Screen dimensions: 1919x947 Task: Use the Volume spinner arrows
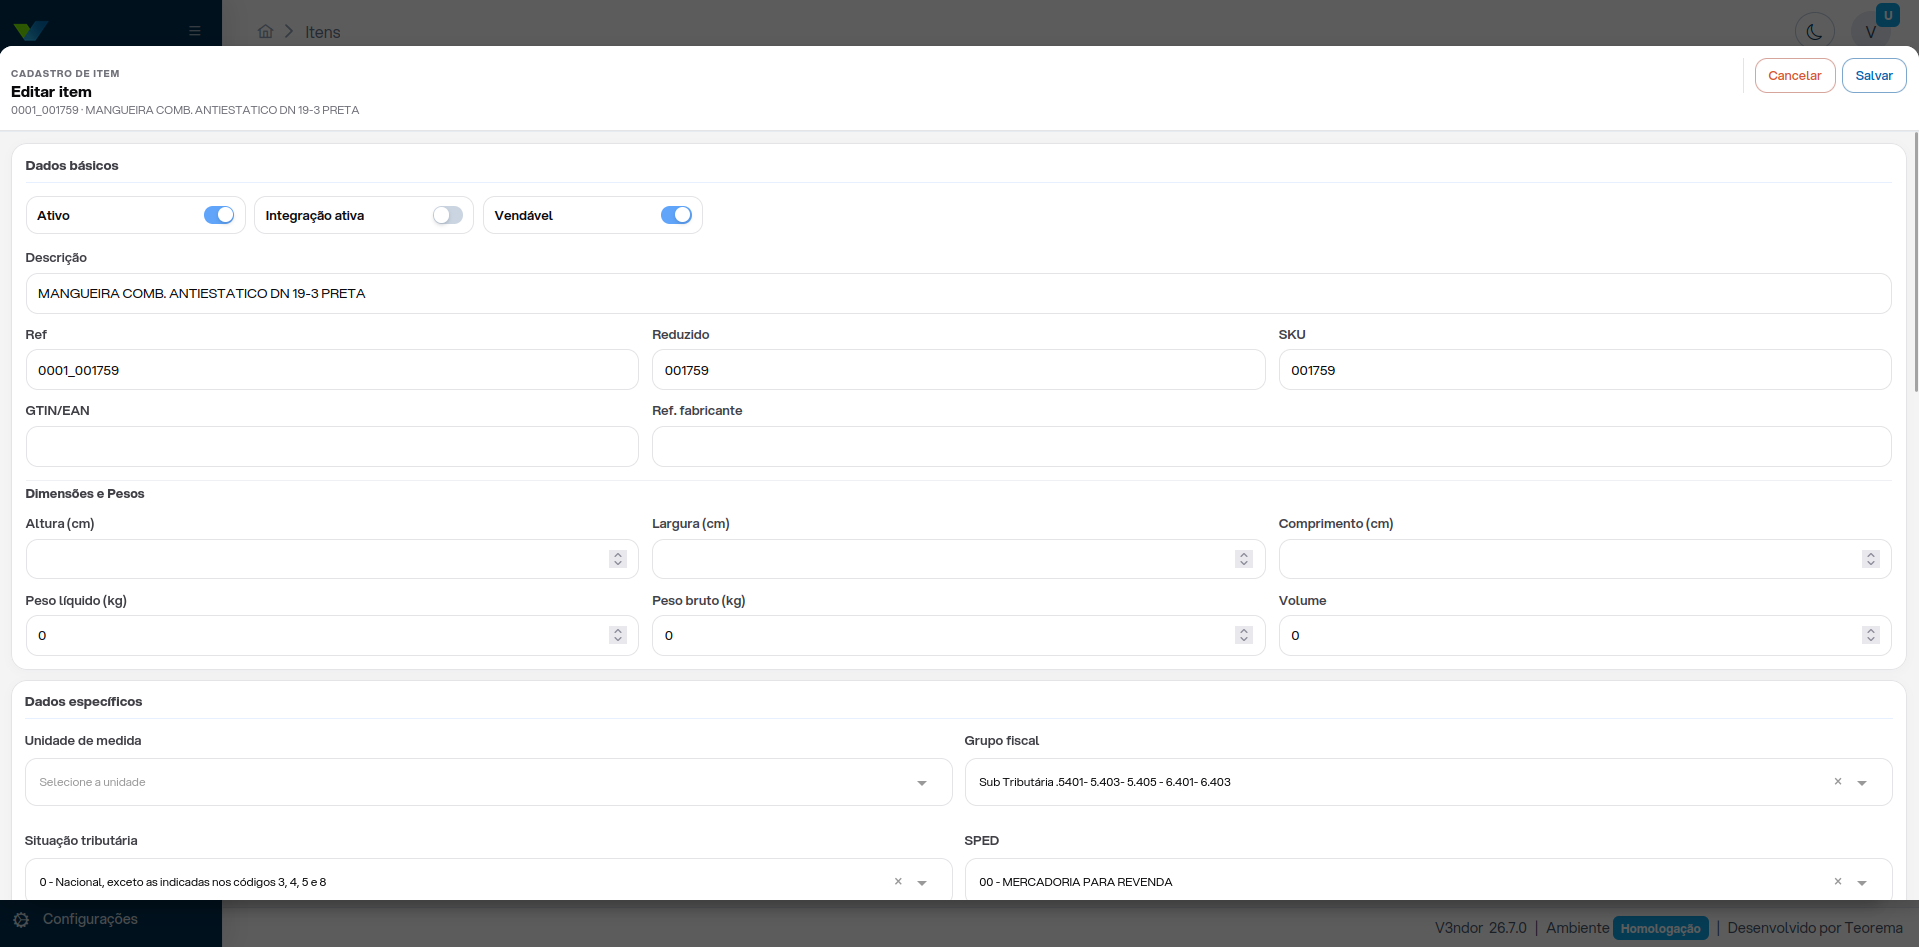coord(1871,635)
